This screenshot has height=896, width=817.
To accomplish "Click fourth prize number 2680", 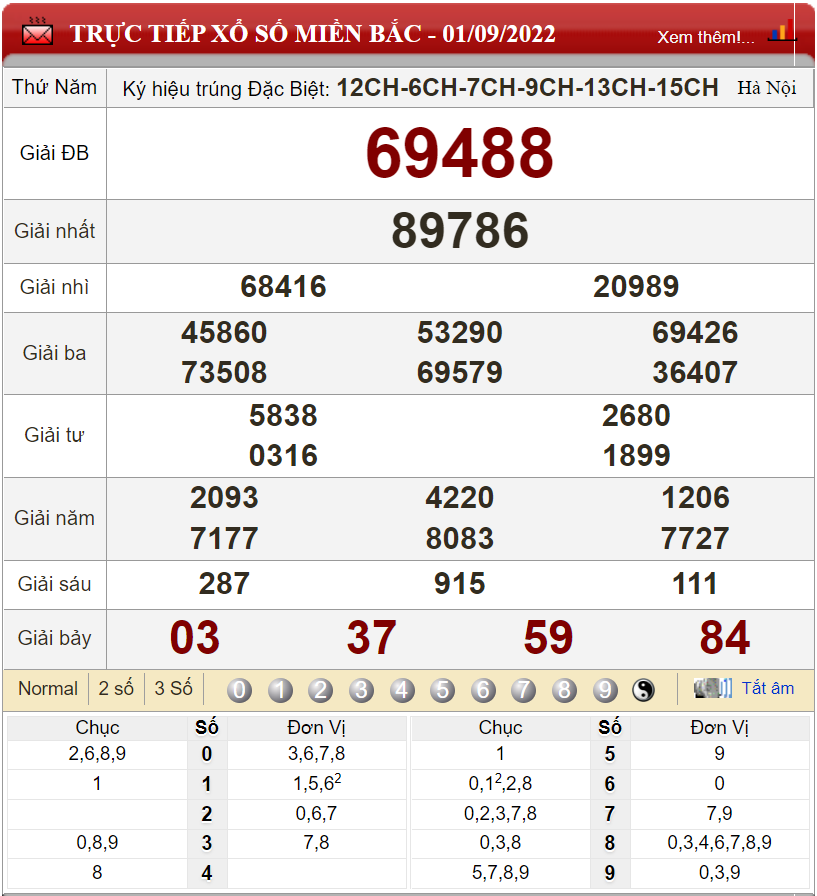I will pyautogui.click(x=636, y=415).
